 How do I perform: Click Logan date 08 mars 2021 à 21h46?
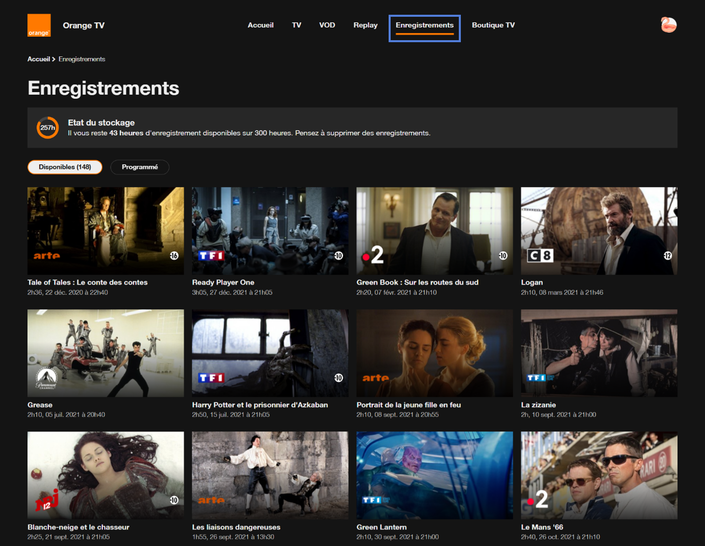(x=568, y=292)
